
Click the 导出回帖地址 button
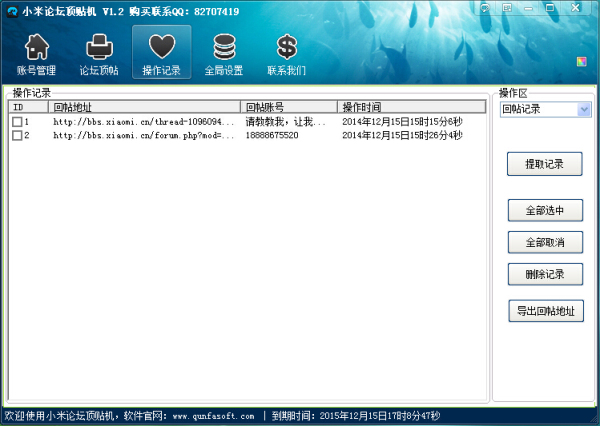(x=545, y=311)
